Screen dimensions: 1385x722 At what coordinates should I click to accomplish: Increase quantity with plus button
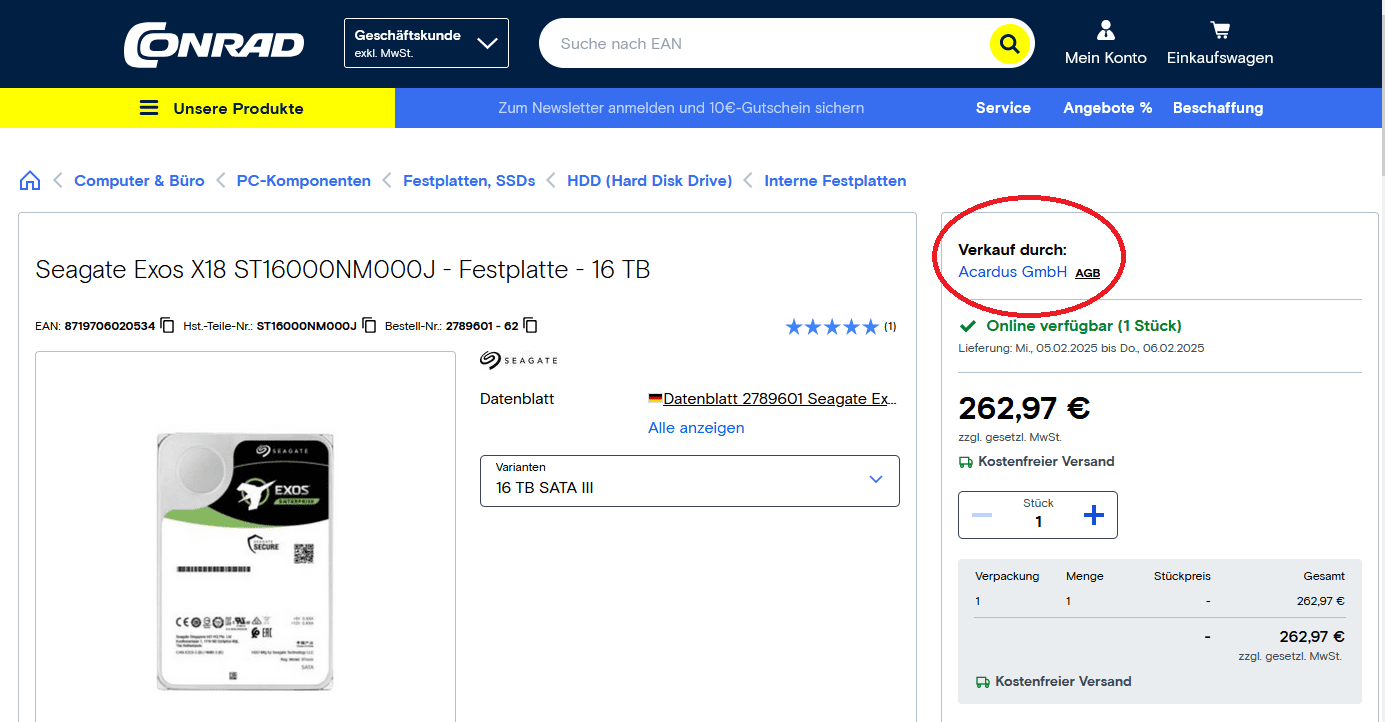pos(1094,515)
